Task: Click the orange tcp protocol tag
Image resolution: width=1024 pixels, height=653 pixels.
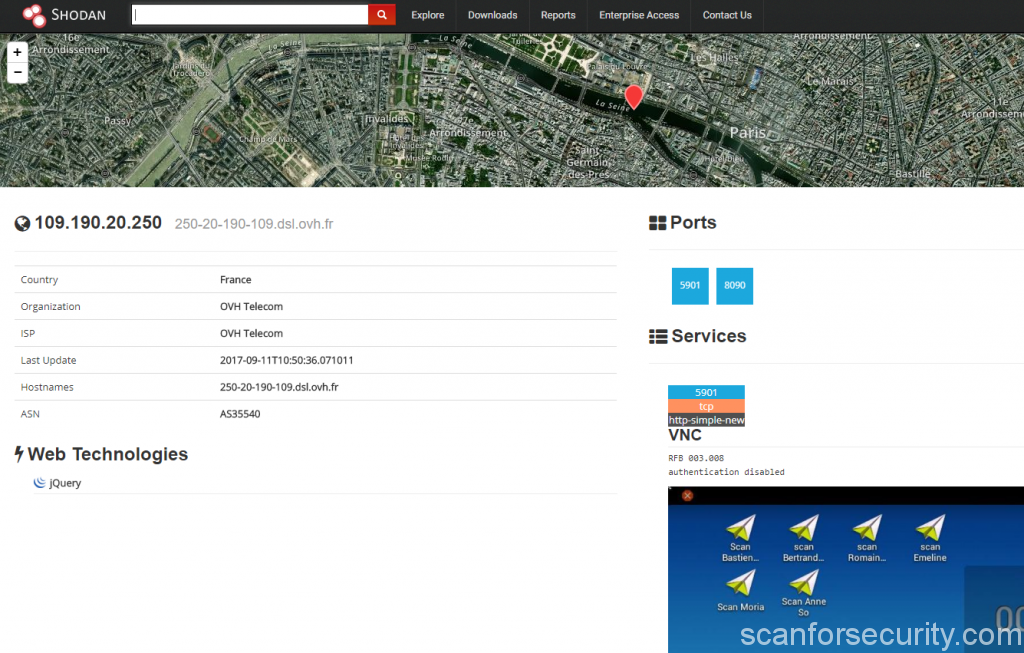Action: tap(706, 406)
